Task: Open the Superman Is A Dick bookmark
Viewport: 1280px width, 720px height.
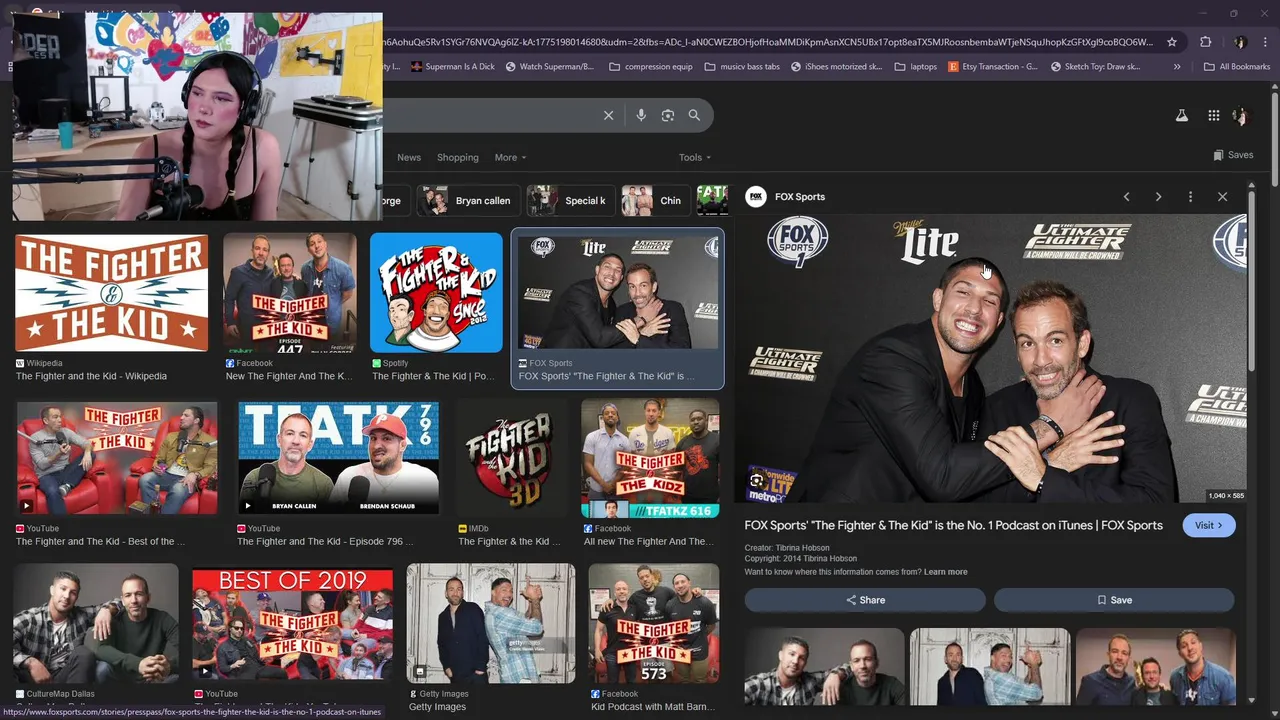Action: pyautogui.click(x=452, y=67)
